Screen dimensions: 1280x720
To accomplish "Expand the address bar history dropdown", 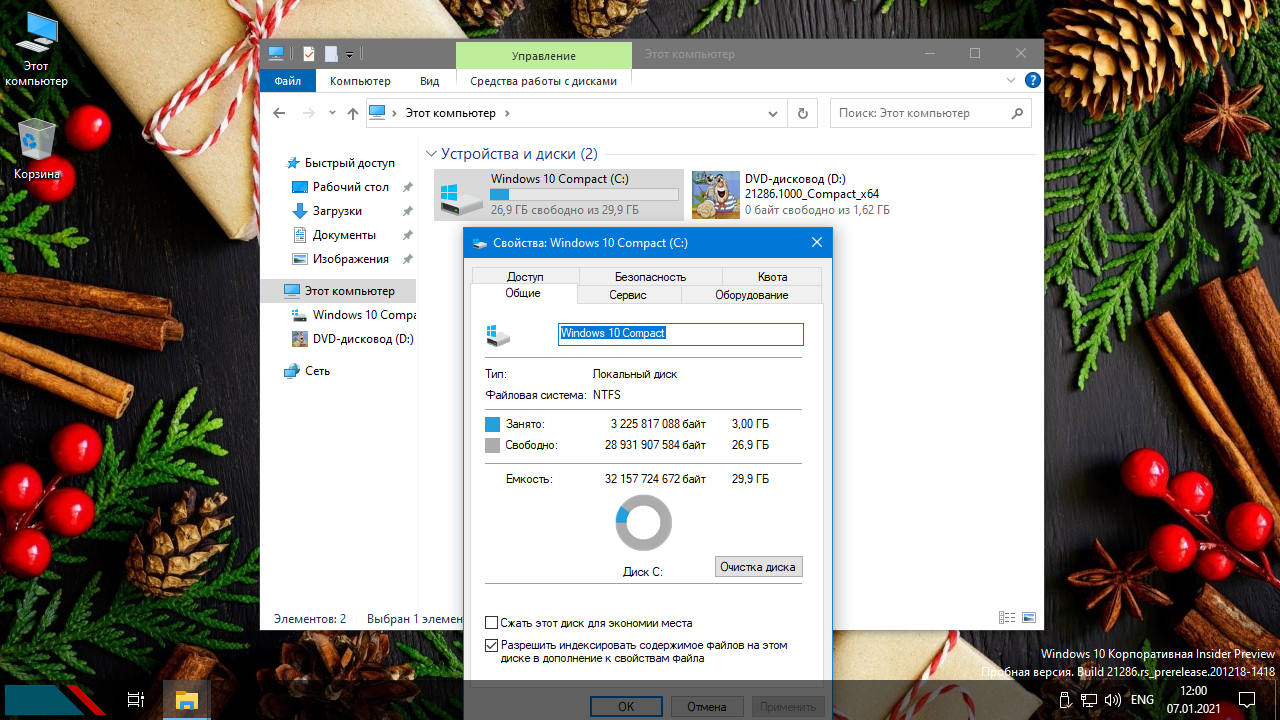I will [772, 114].
